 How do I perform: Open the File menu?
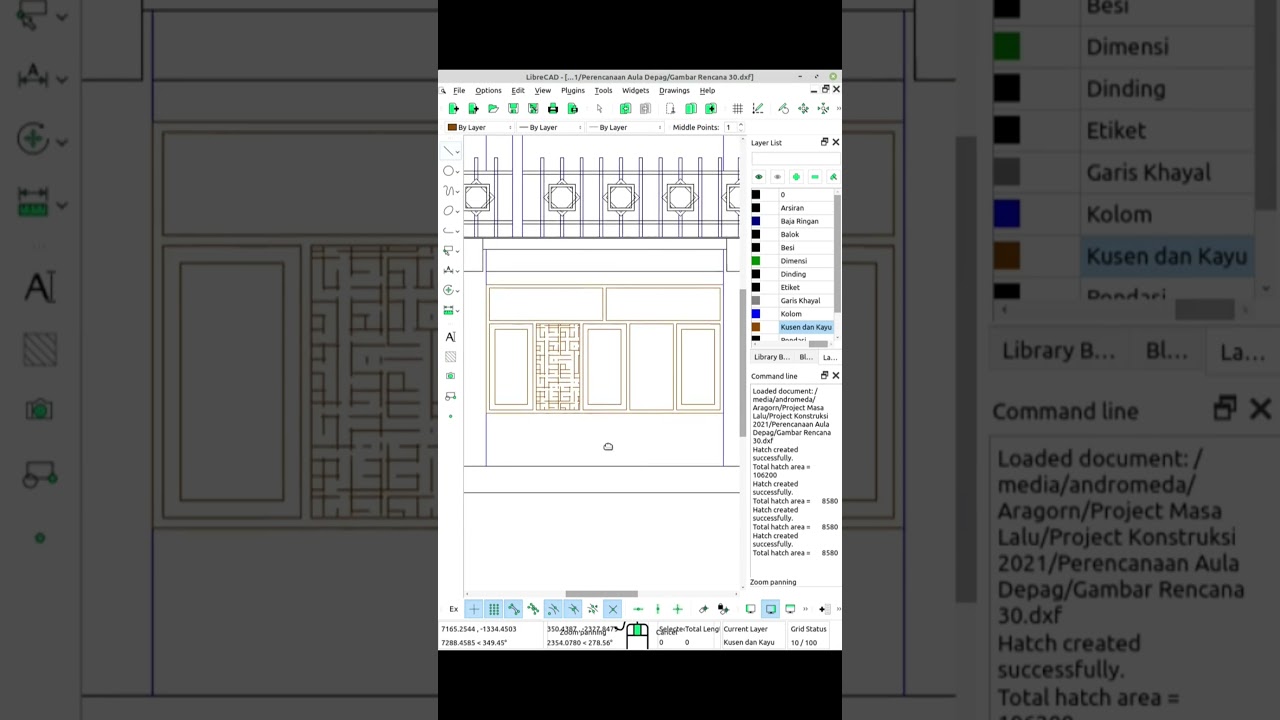click(459, 90)
